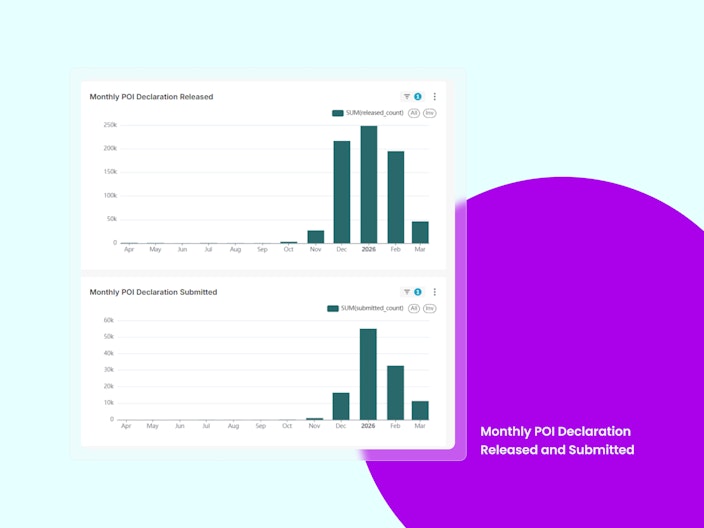Select the Dec bar in Submitted chart
704x528 pixels.
point(341,406)
